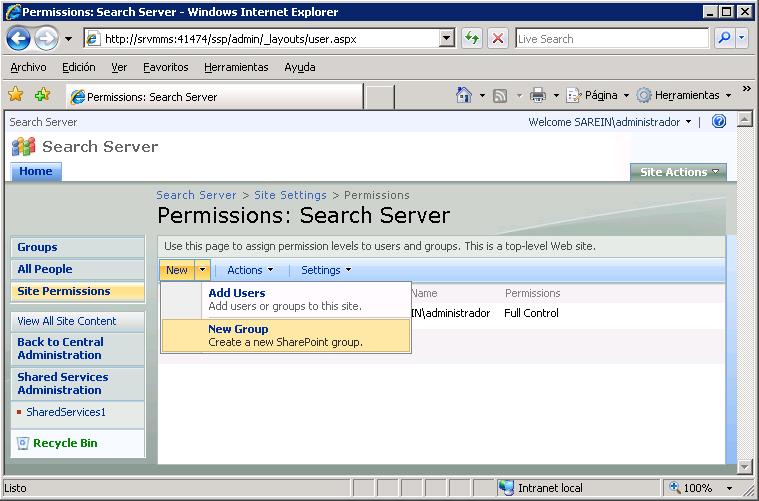The width and height of the screenshot is (759, 501).
Task: Click Permissions column header
Action: click(x=532, y=293)
